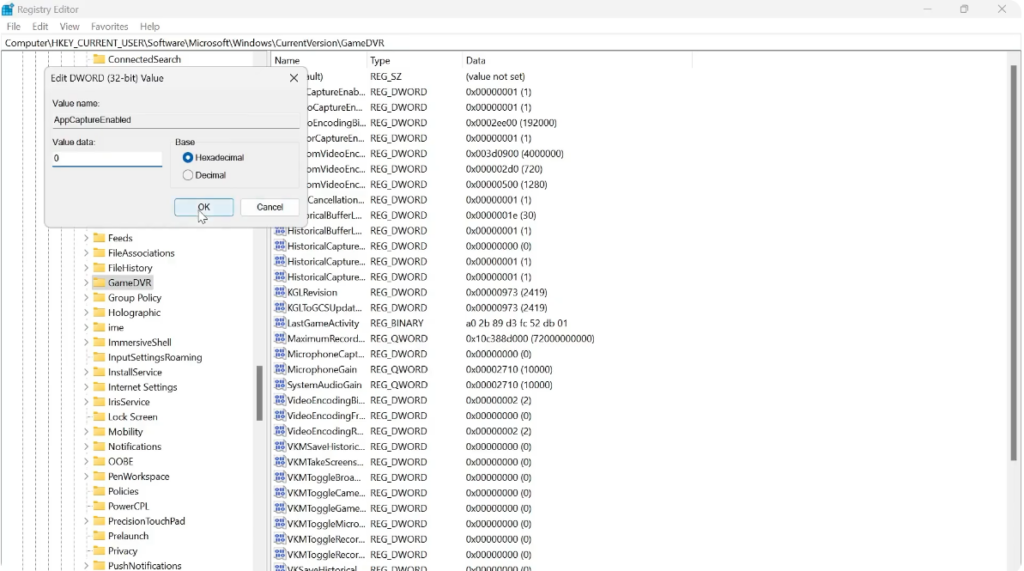Click the MaximumRecord... value icon
This screenshot has width=1024, height=571.
[280, 338]
